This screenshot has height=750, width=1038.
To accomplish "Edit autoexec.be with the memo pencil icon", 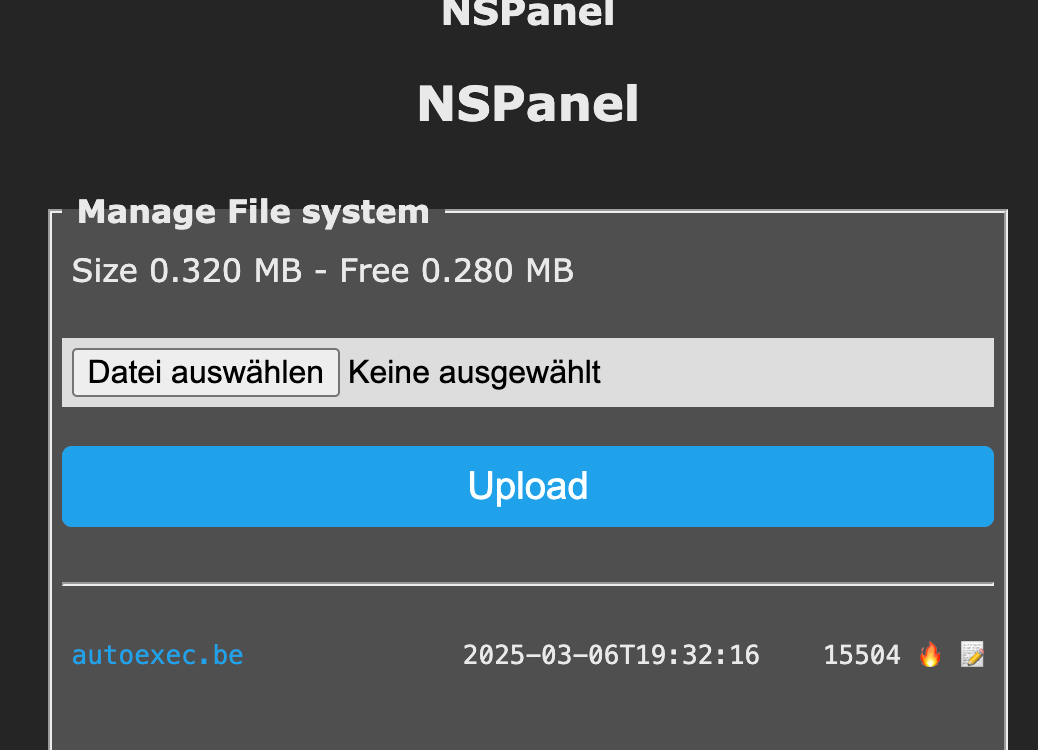I will [x=972, y=655].
